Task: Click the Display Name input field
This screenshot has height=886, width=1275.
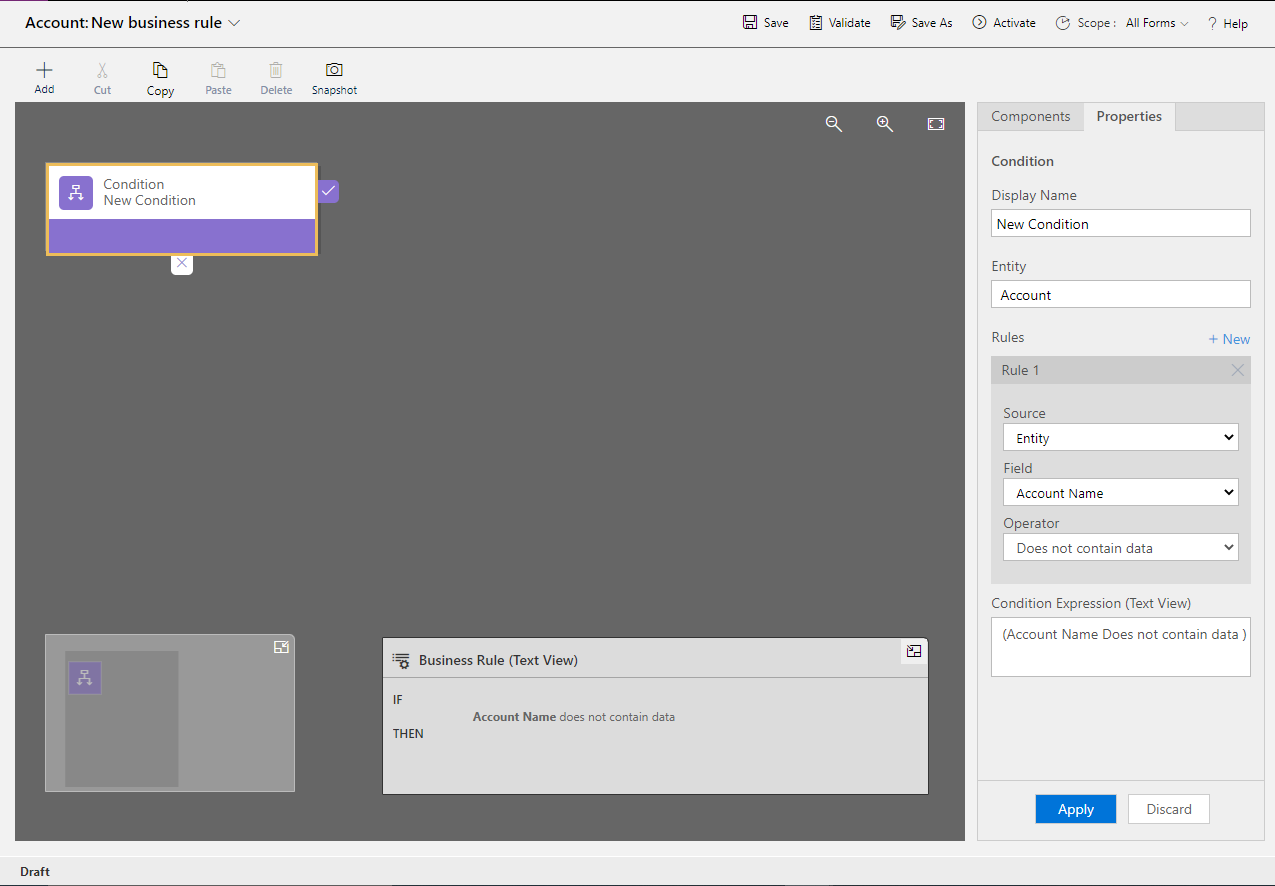Action: click(x=1120, y=223)
